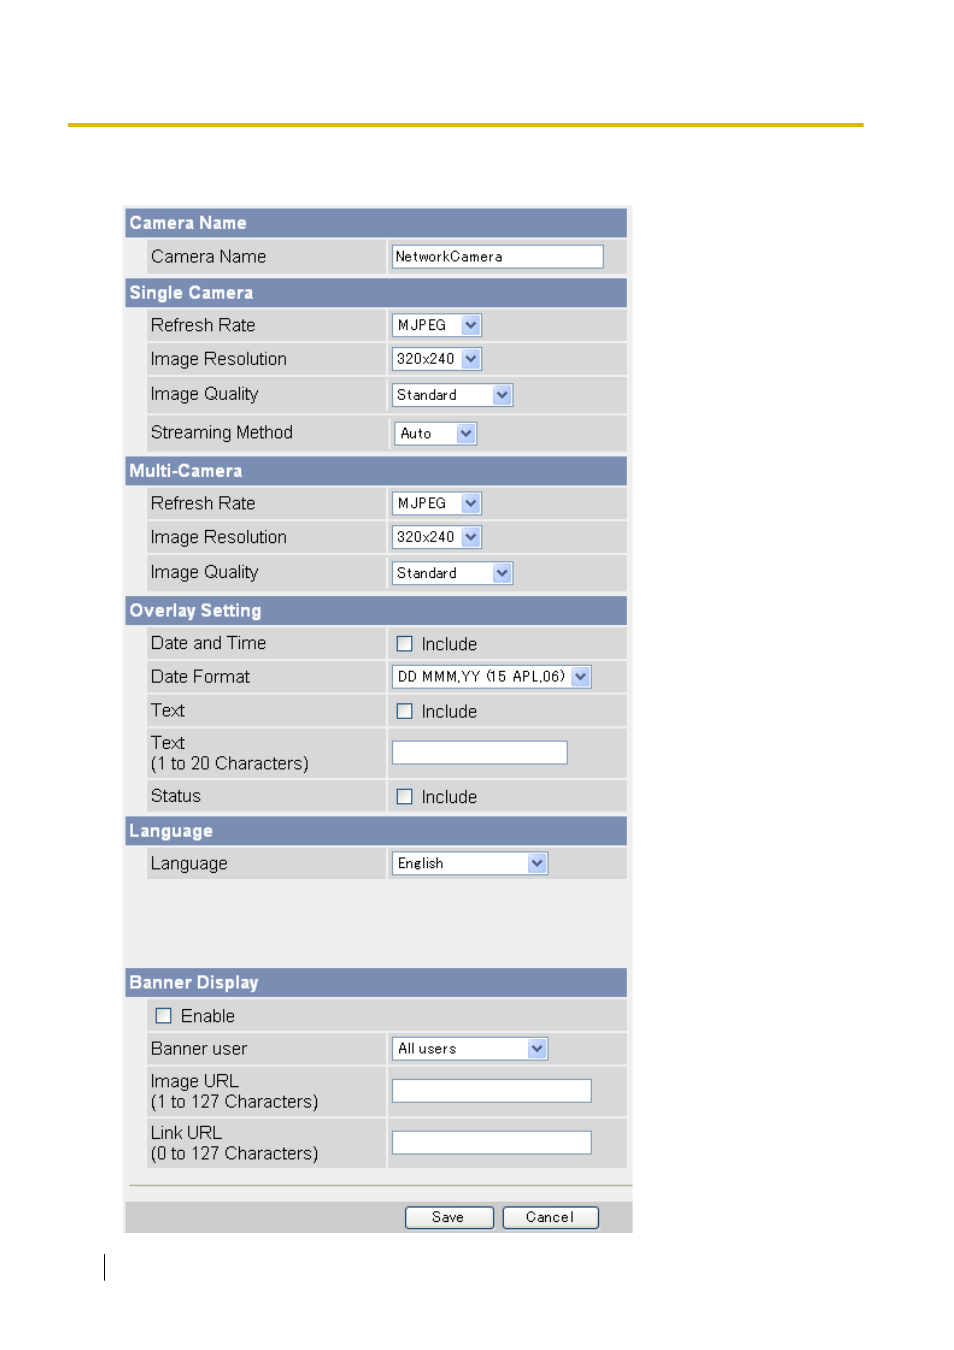954x1350 pixels.
Task: Click the 'Multi-Camera' section header
Action: [376, 471]
